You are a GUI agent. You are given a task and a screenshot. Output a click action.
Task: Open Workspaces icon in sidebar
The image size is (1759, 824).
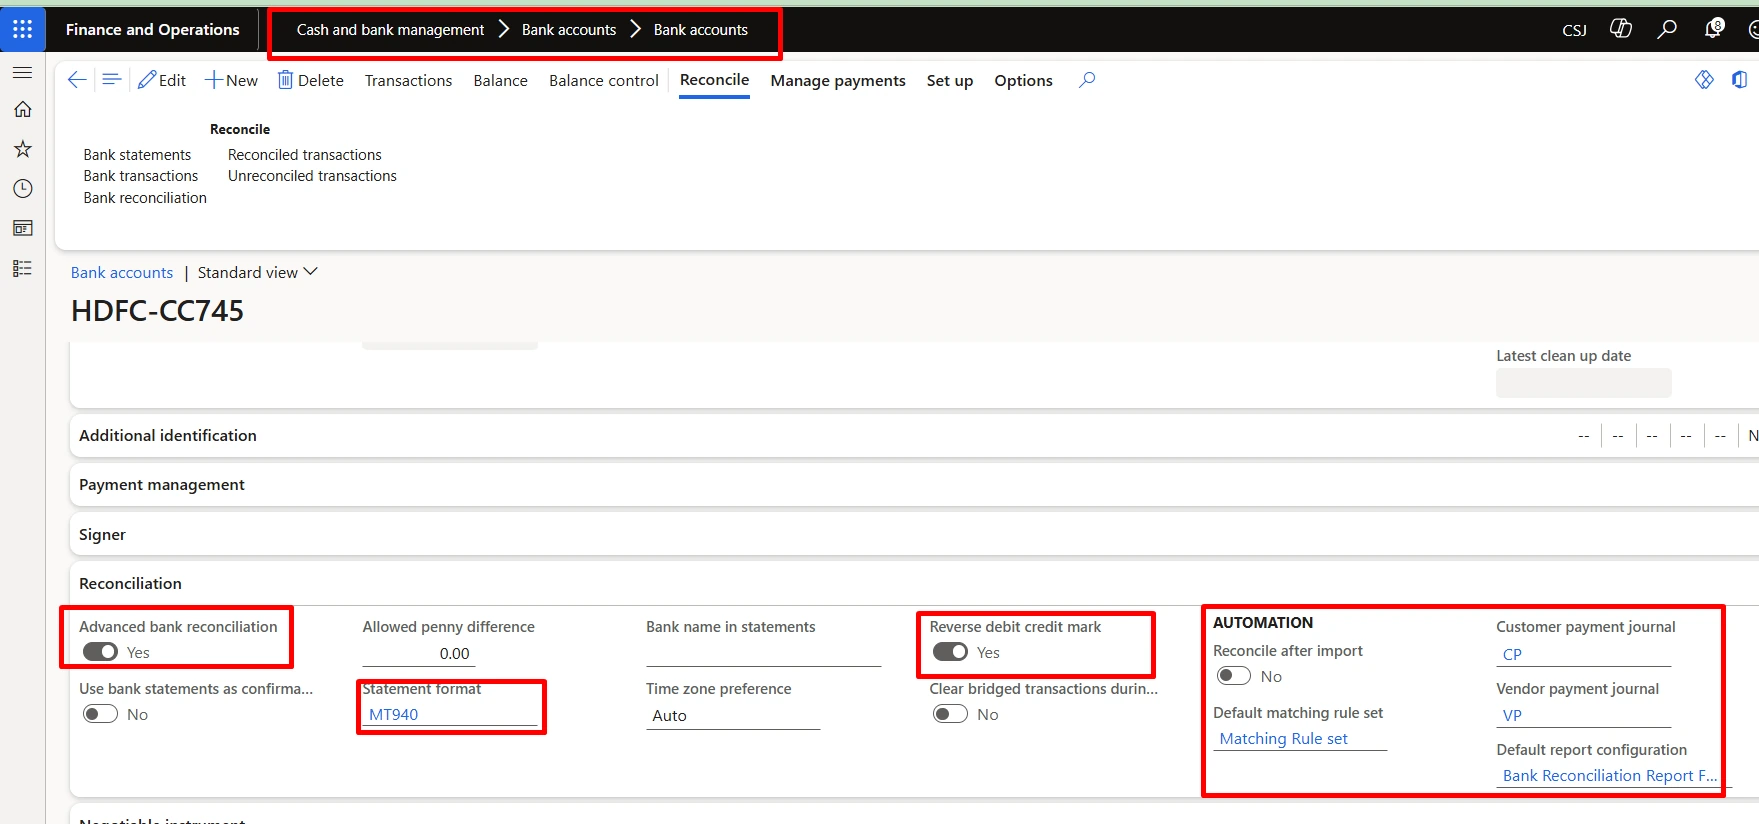(x=22, y=228)
